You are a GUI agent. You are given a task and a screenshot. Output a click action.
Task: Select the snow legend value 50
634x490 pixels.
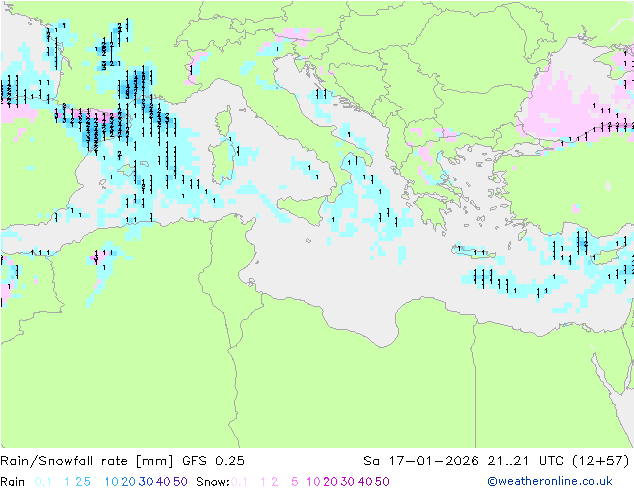382,482
